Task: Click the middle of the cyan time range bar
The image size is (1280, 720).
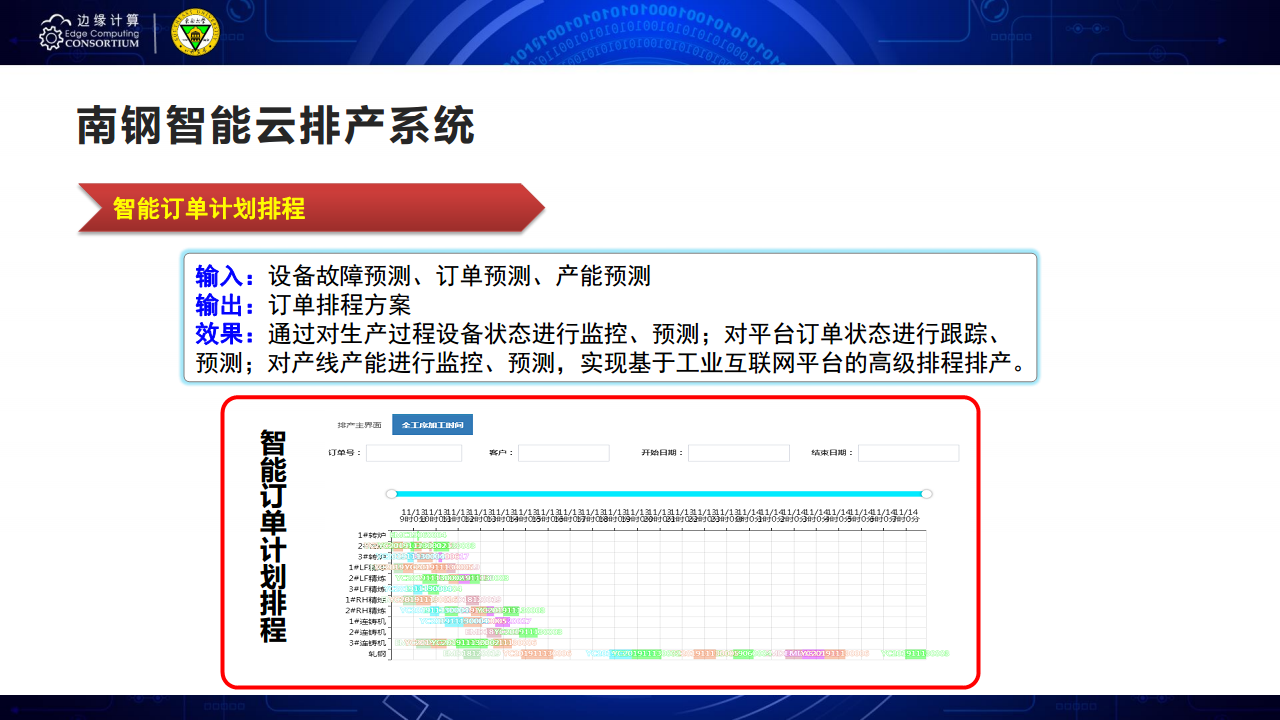Action: [x=659, y=493]
